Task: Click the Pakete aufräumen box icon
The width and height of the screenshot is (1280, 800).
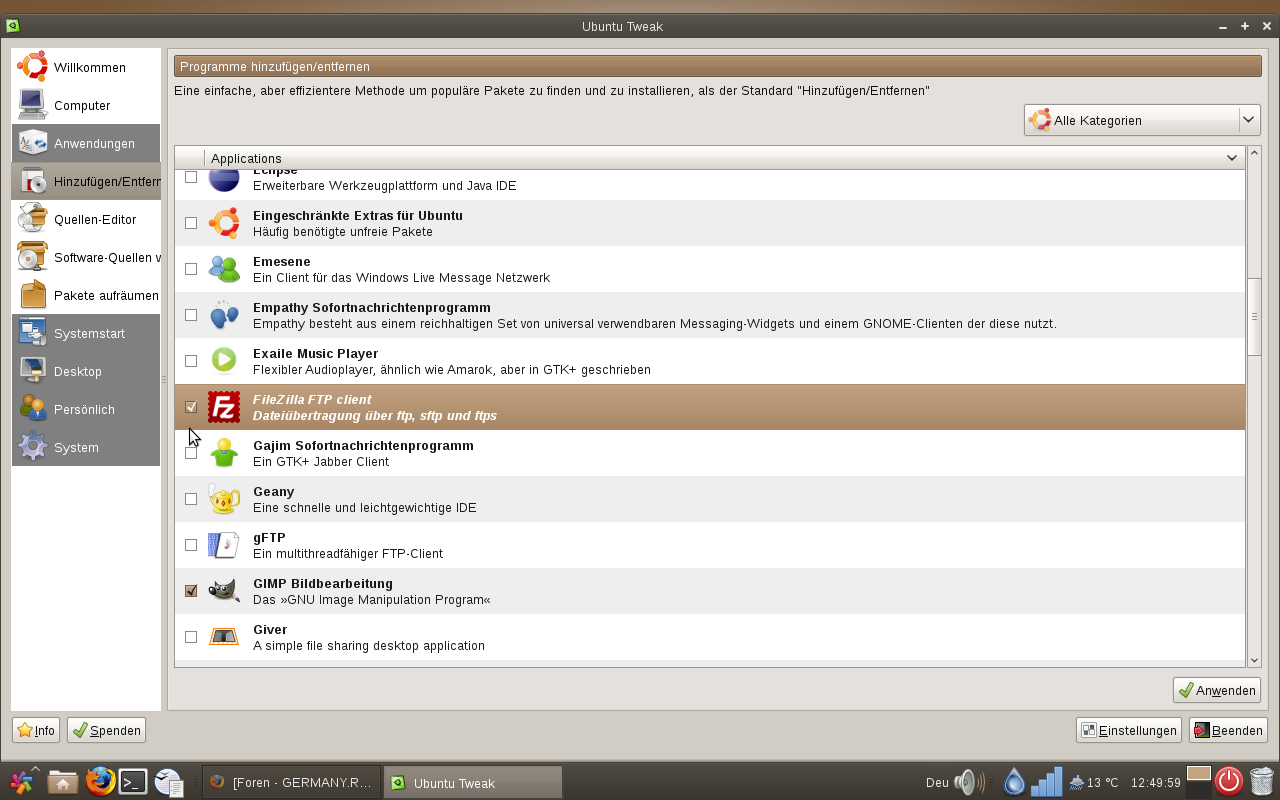Action: (33, 295)
